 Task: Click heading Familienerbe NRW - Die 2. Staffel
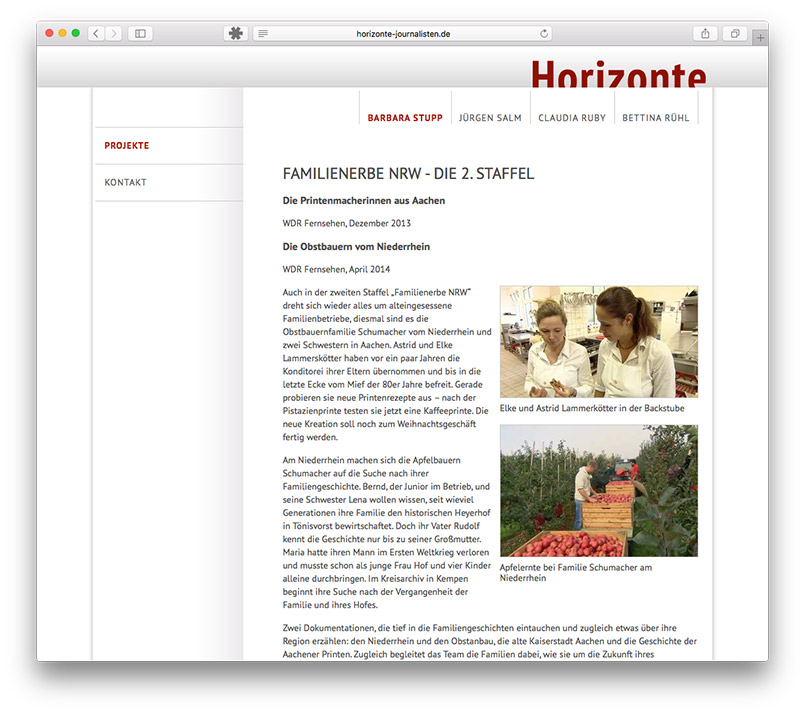(408, 173)
